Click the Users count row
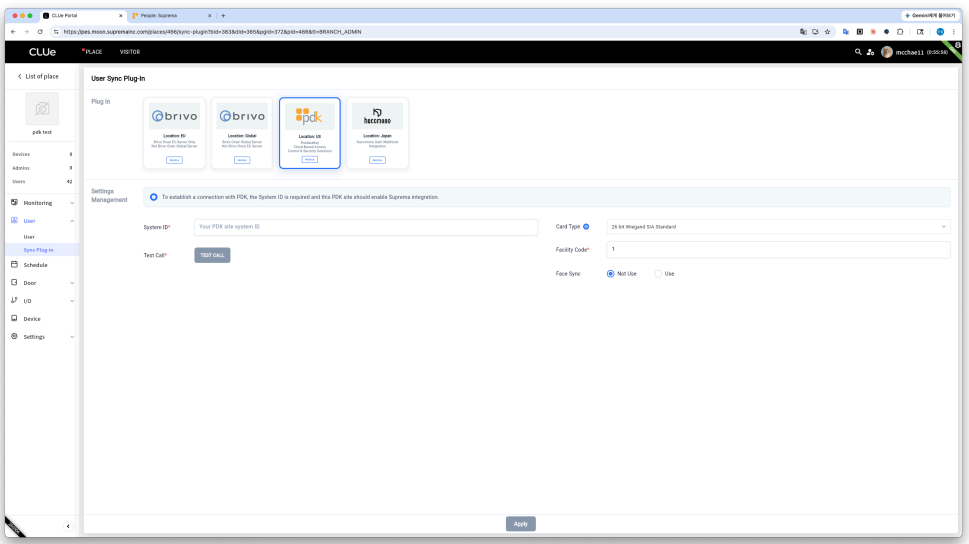Viewport: 969px width, 544px height. pyautogui.click(x=42, y=181)
